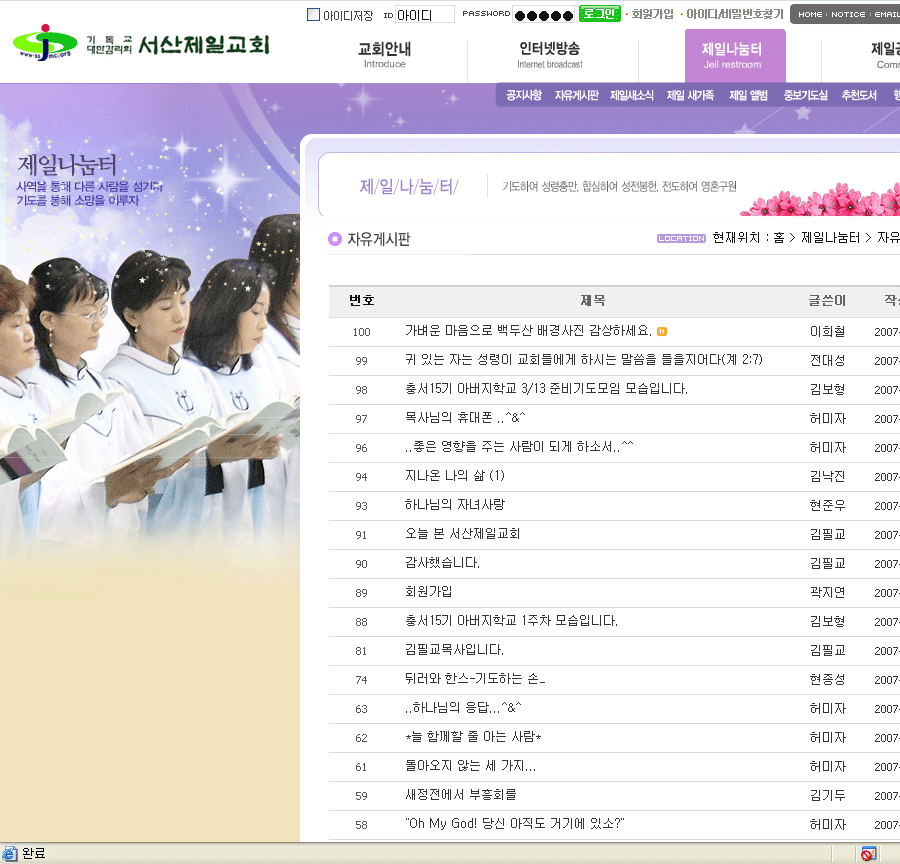Click the HOME link in top bar
The image size is (900, 864).
[x=810, y=14]
